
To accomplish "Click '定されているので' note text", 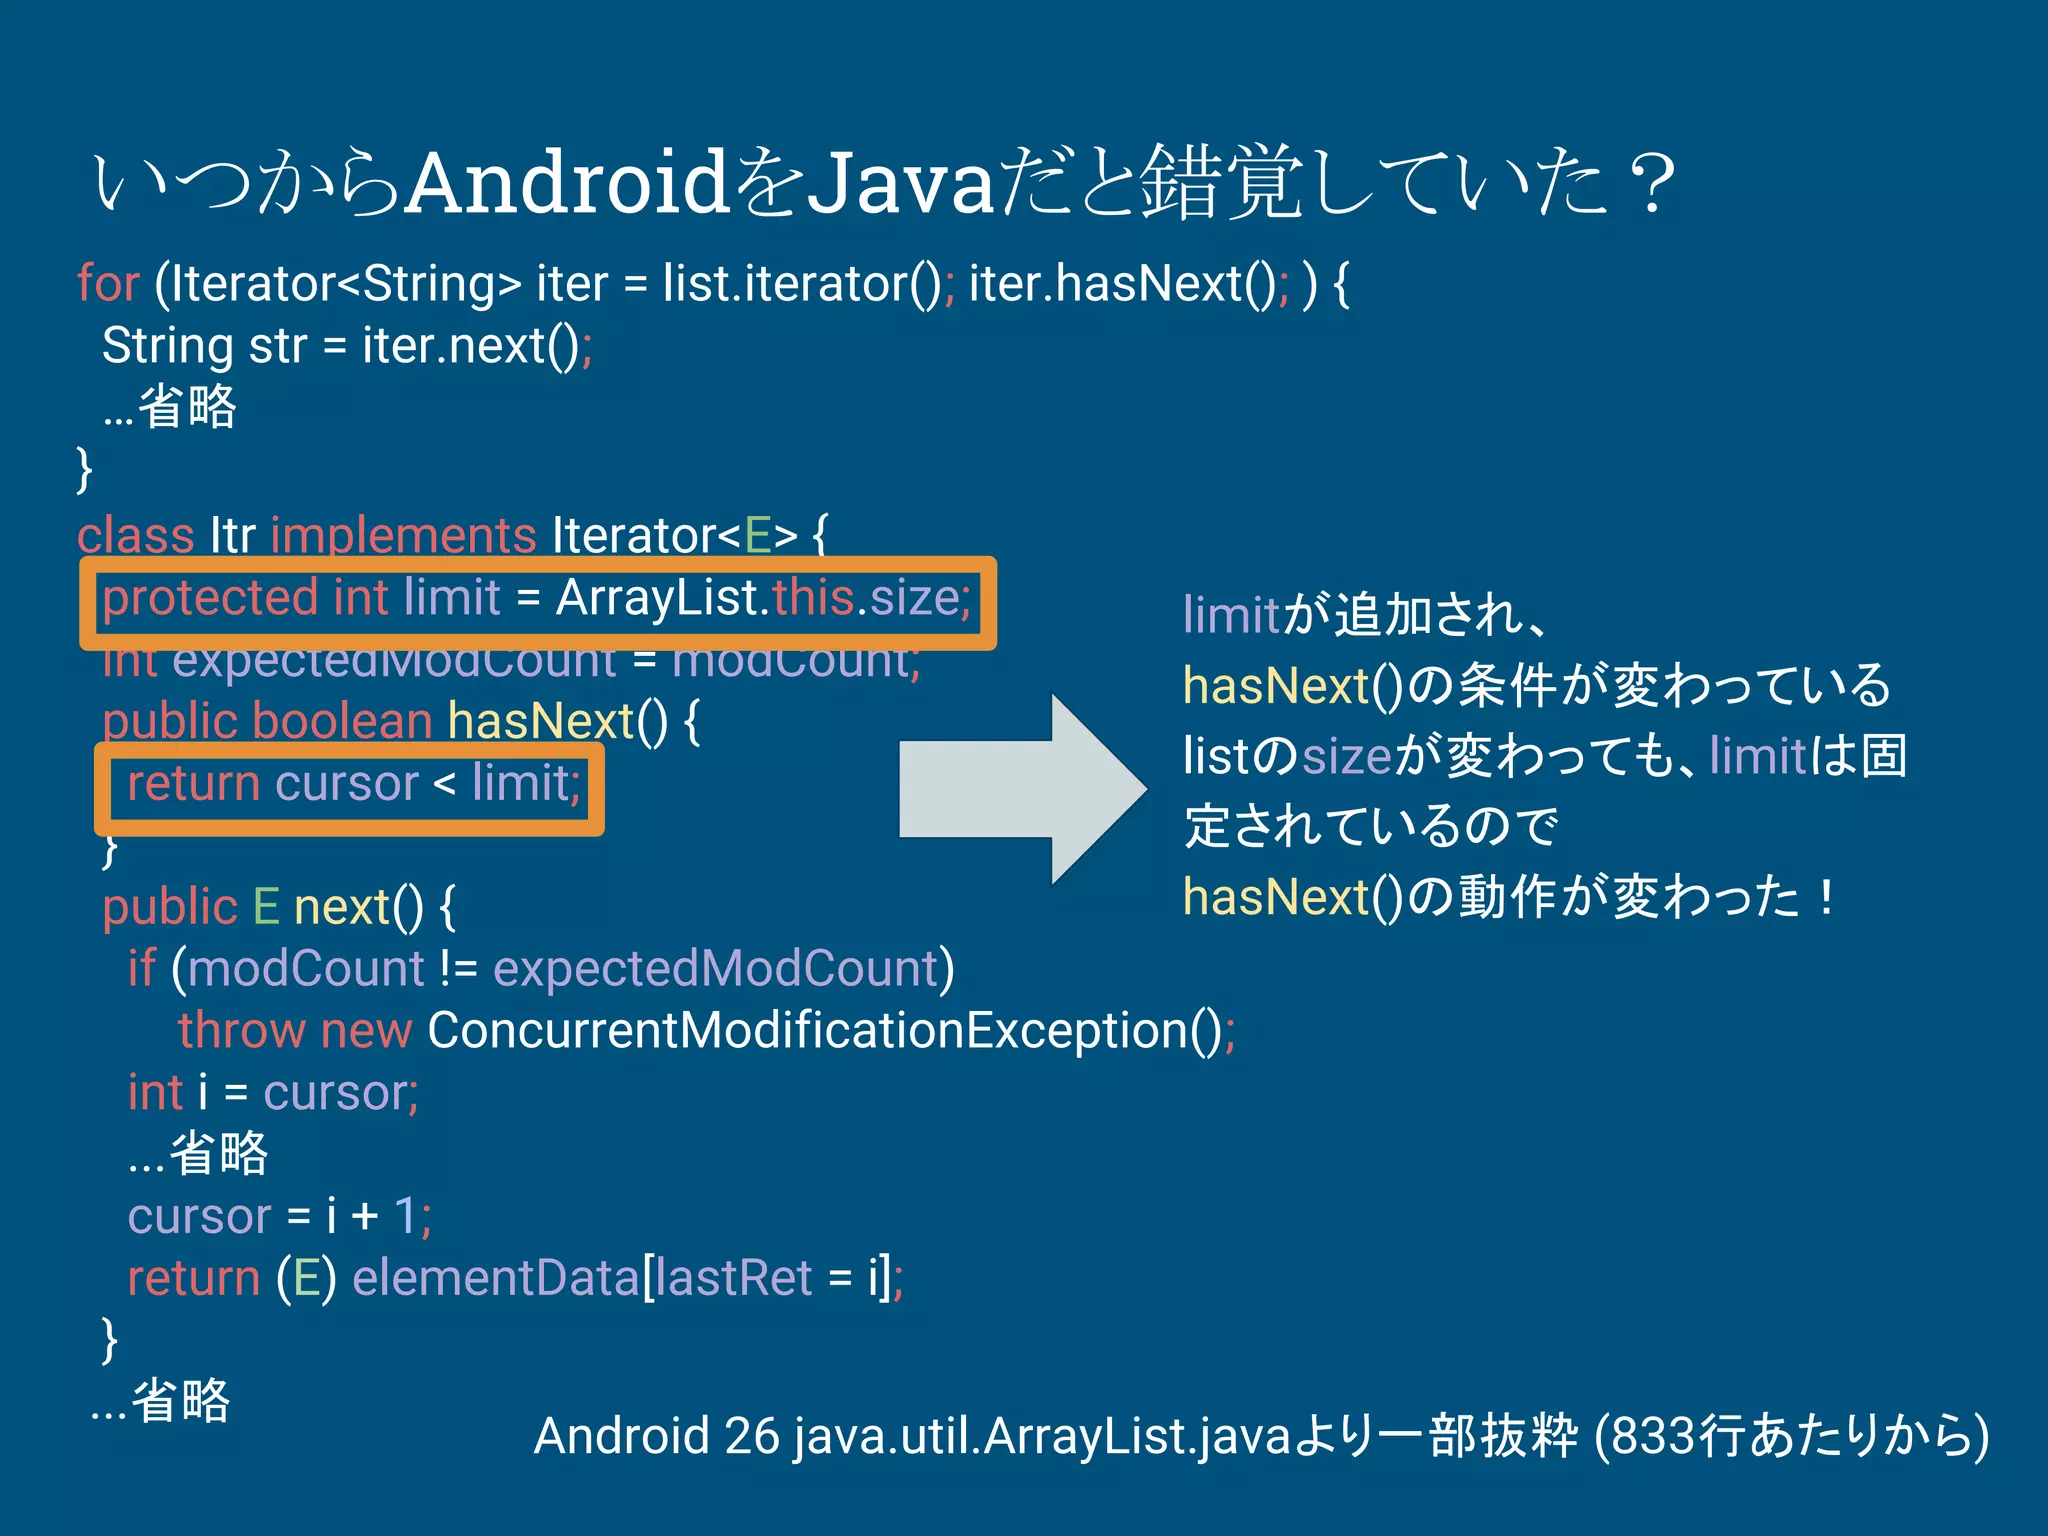I will click(x=1371, y=826).
